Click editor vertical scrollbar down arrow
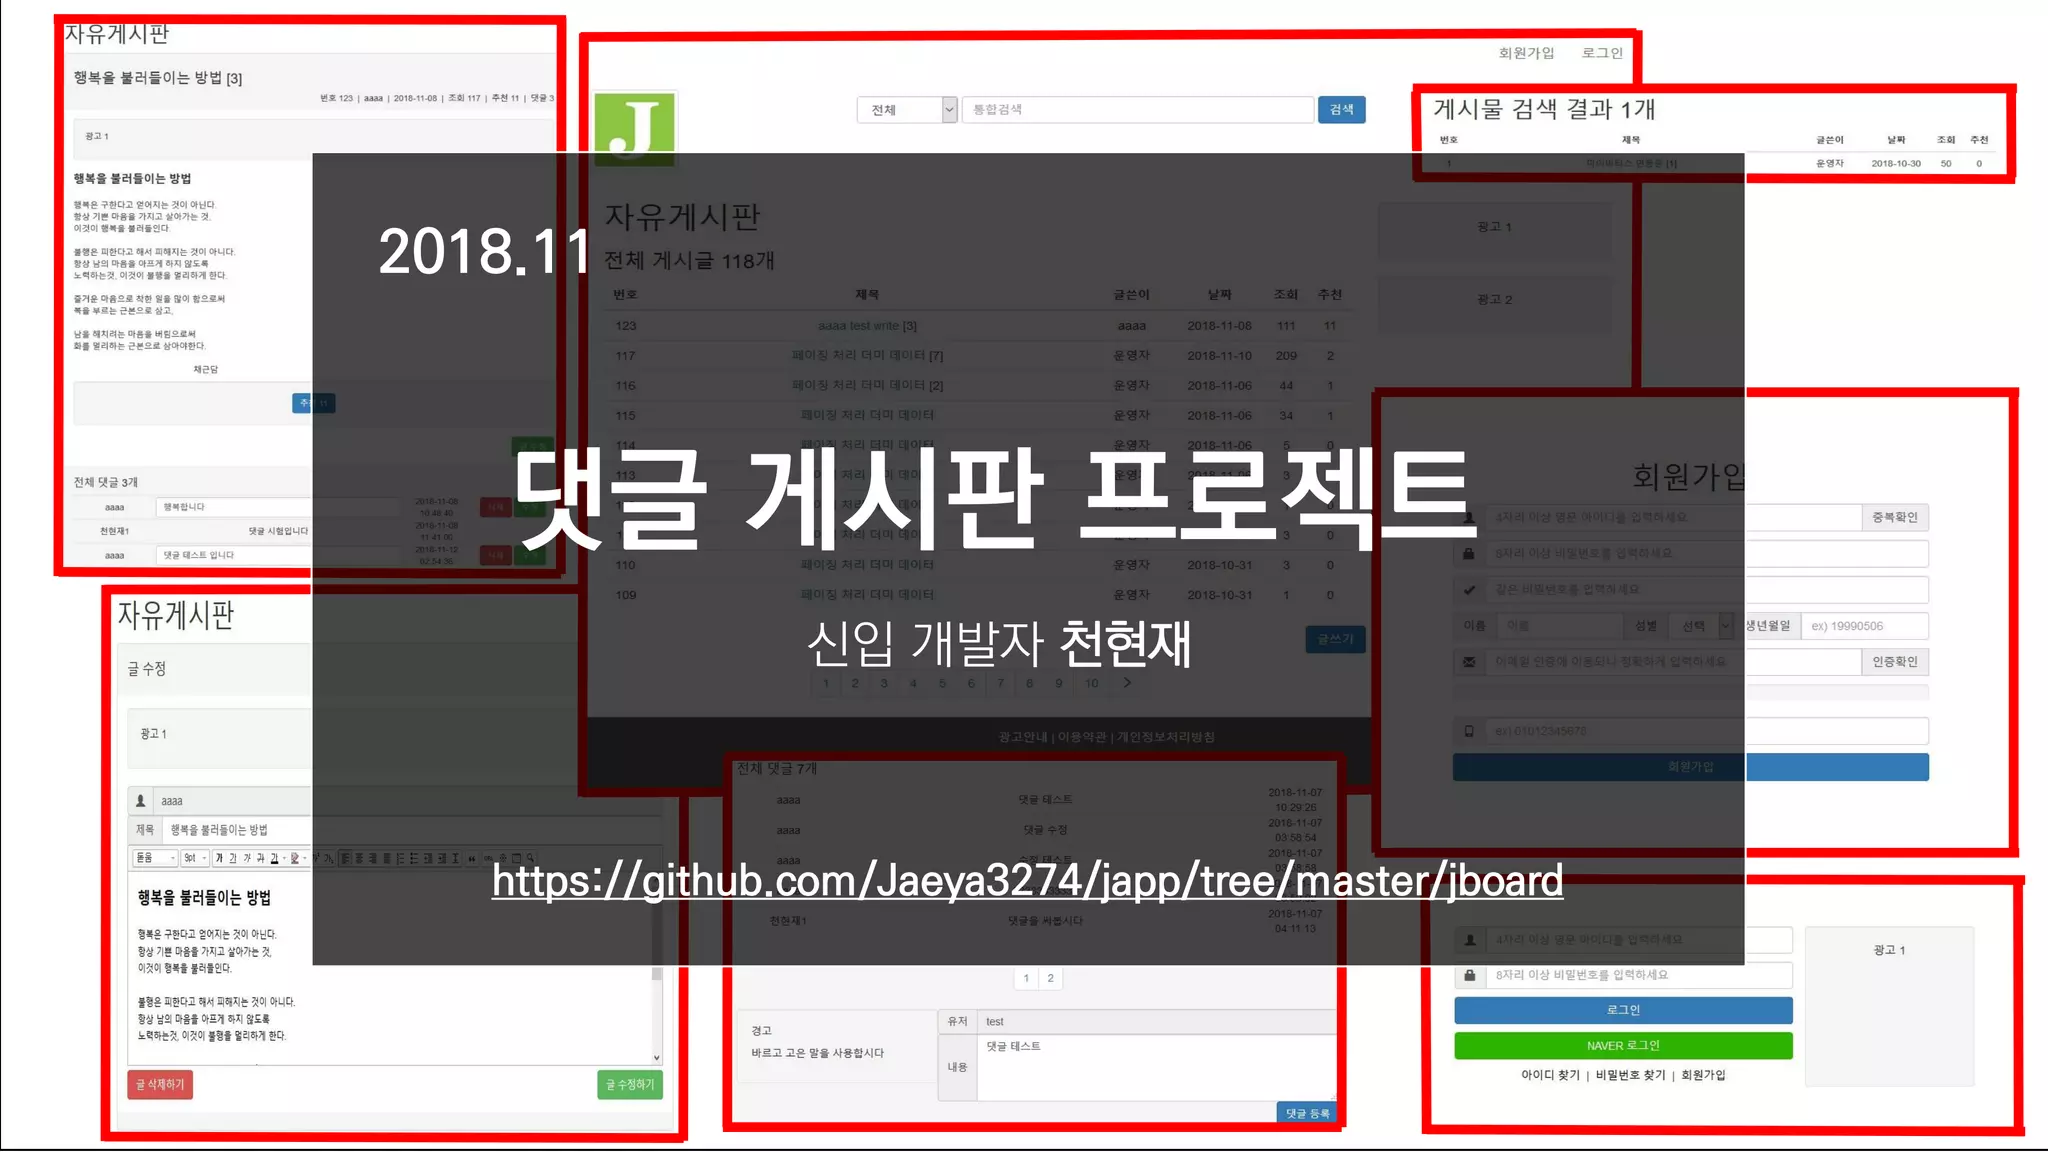 657,1057
